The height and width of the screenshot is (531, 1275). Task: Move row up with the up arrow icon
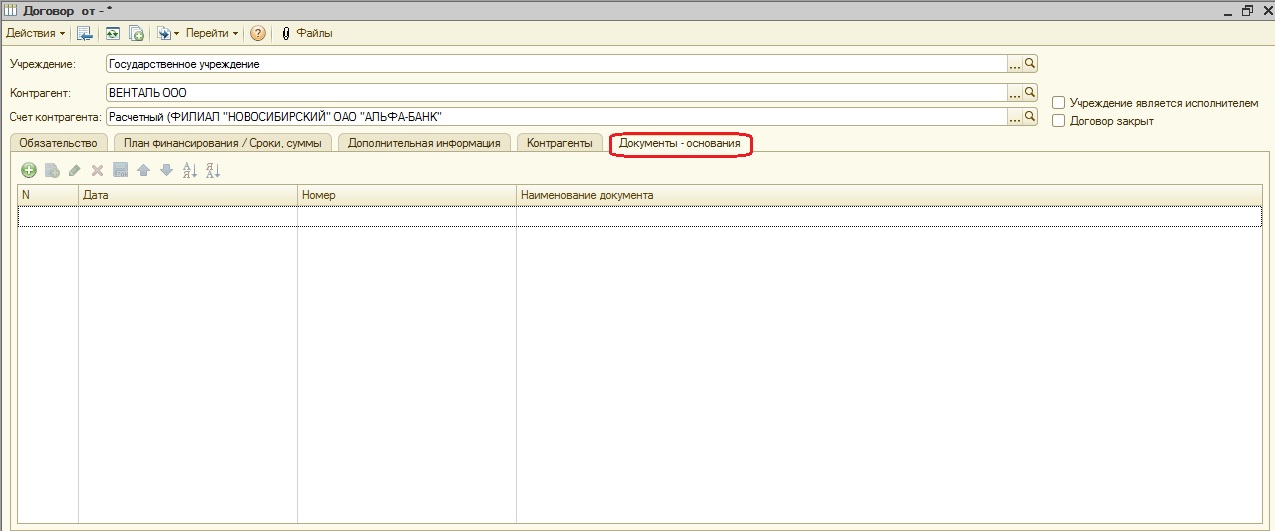coord(144,171)
